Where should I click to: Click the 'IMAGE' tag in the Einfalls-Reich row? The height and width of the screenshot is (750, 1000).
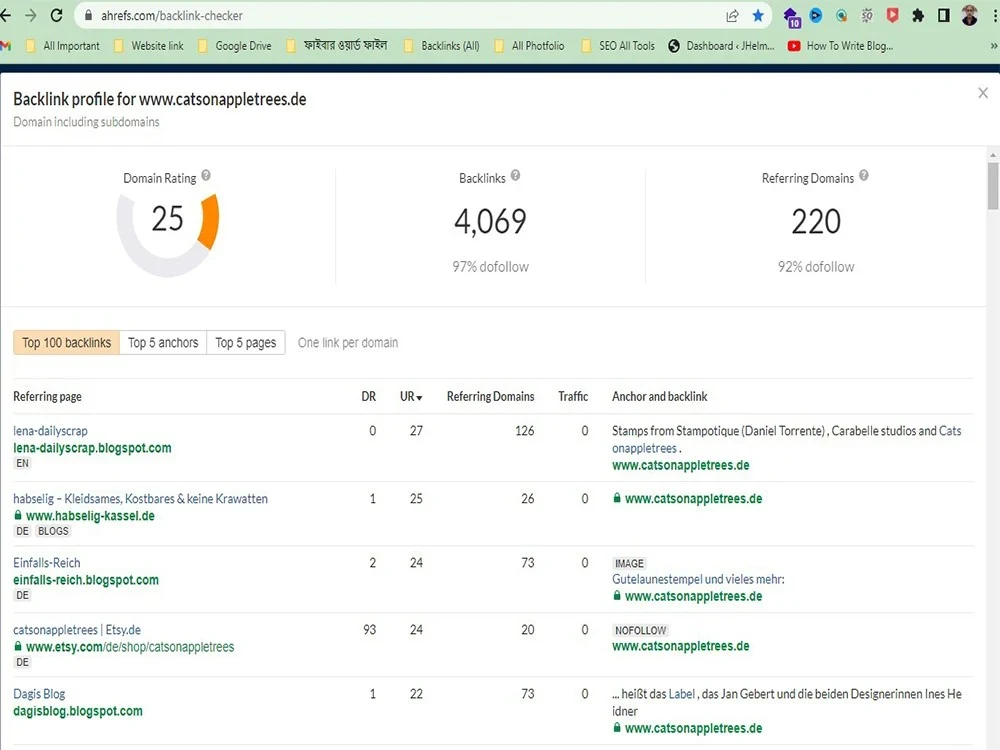pos(629,564)
